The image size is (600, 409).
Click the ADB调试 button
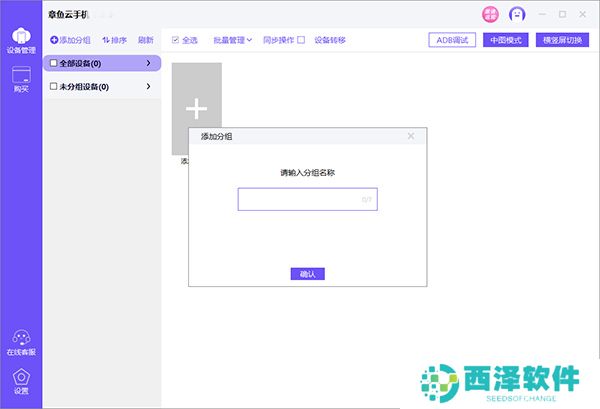452,40
